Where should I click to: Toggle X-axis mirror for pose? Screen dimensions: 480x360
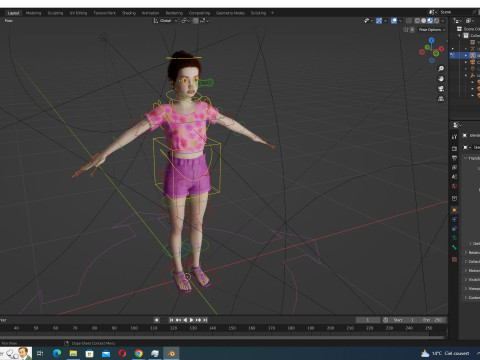(x=412, y=30)
